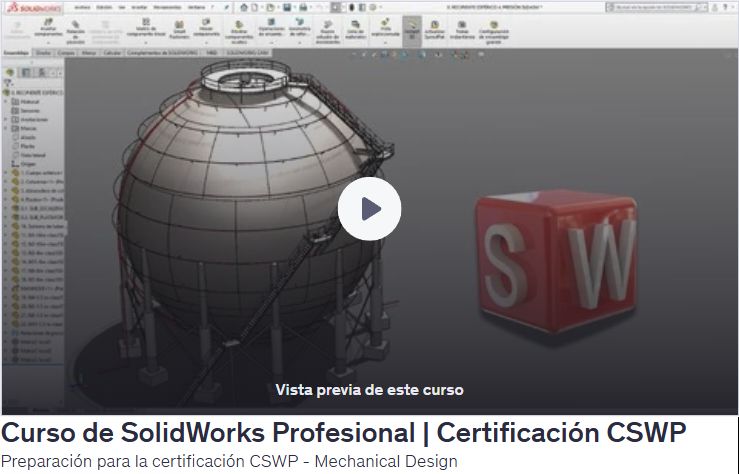Play the course preview video

pos(369,209)
